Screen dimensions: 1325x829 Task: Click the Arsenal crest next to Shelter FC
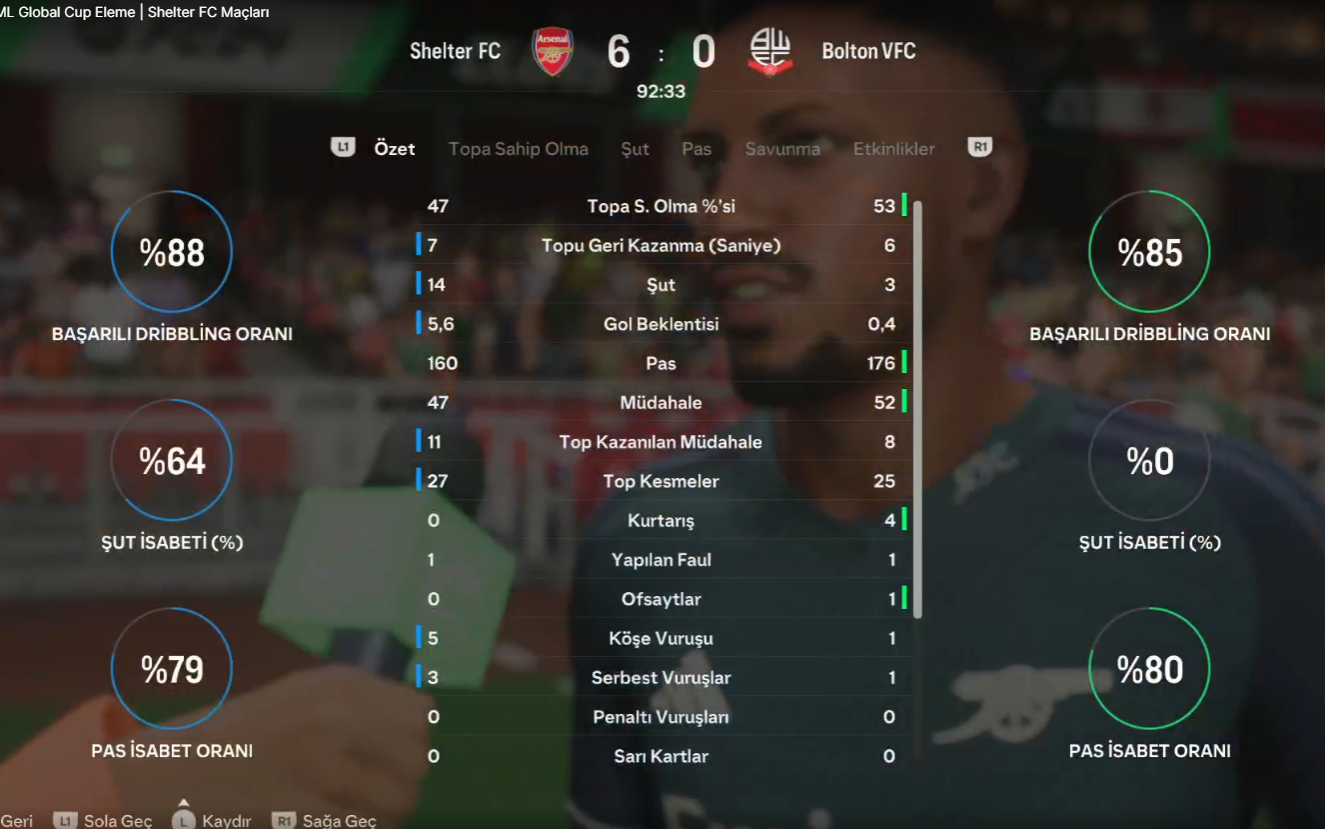tap(552, 52)
